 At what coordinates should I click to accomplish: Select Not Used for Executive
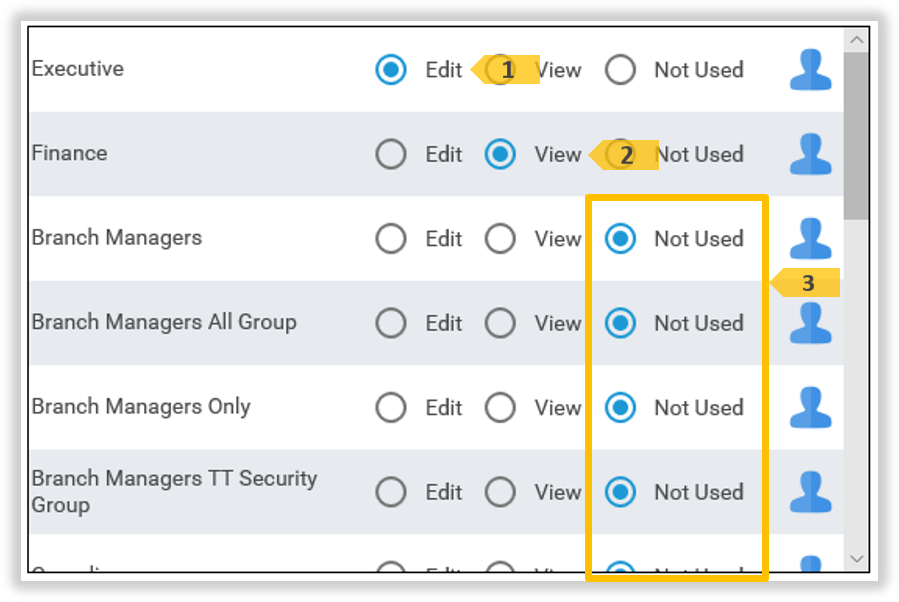click(620, 70)
